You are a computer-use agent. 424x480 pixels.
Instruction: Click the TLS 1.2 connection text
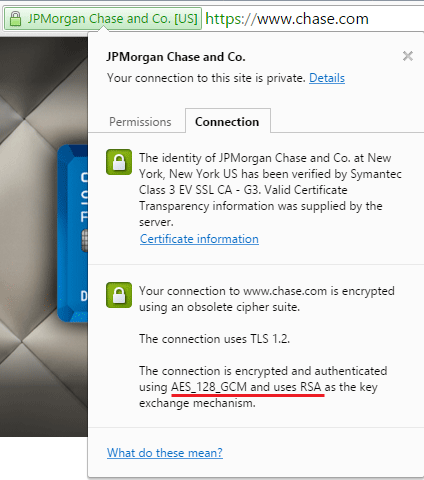(x=214, y=339)
